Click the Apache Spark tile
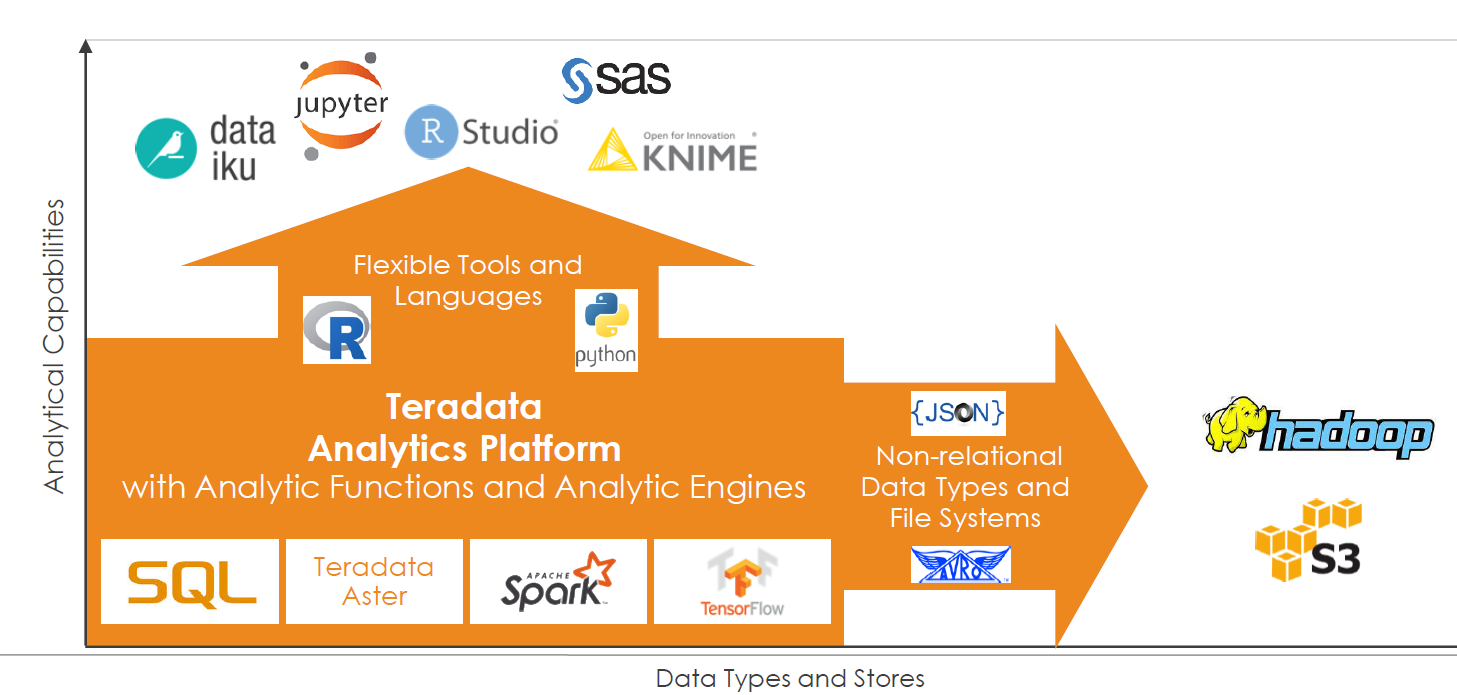The image size is (1457, 695). [558, 581]
